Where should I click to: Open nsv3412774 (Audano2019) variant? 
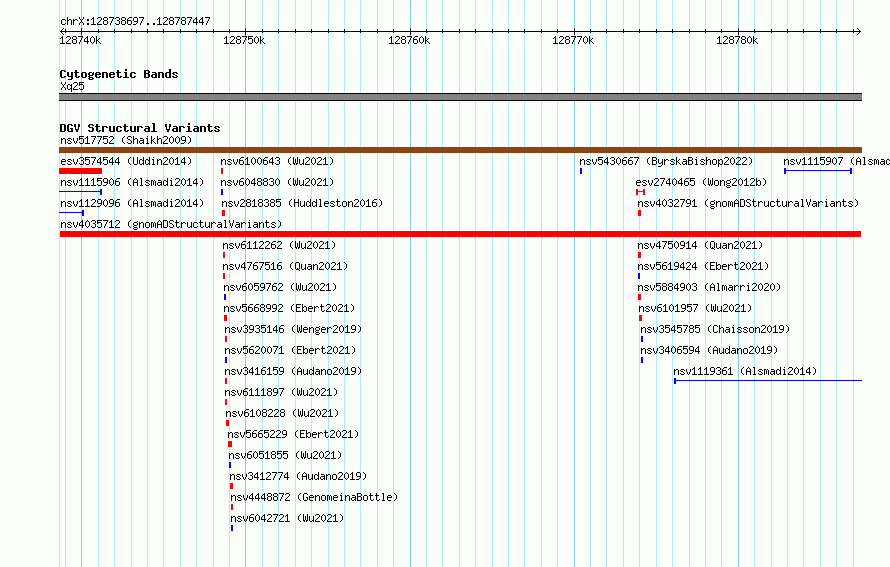coord(299,476)
